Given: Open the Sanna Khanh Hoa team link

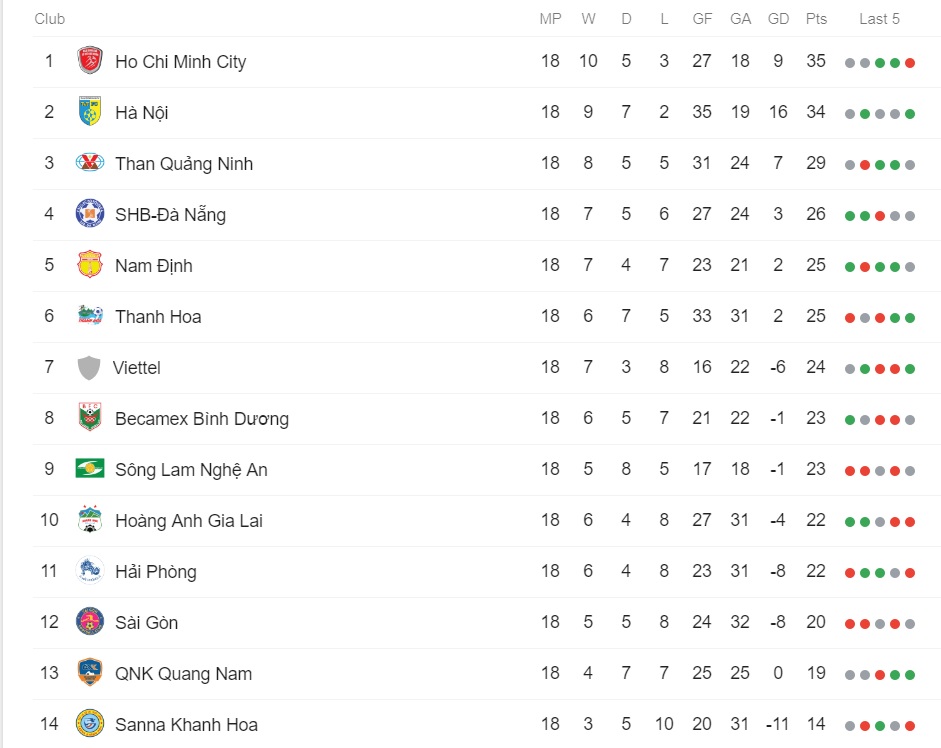Looking at the screenshot, I should tap(186, 725).
